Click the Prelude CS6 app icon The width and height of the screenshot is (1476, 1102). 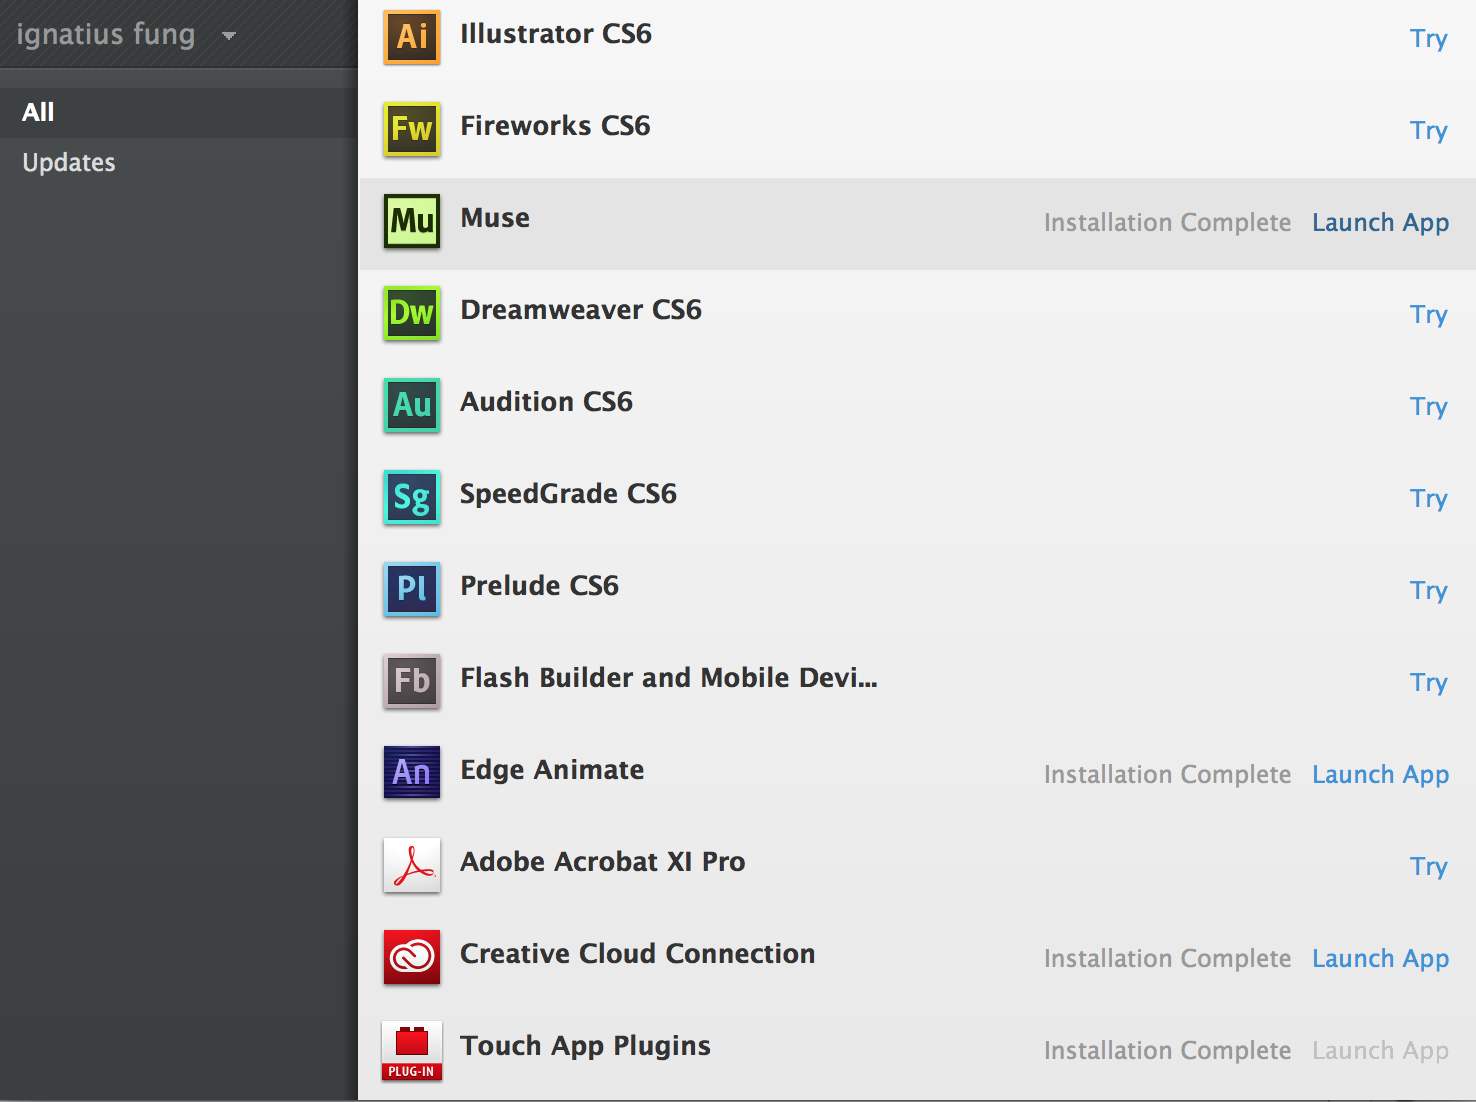pyautogui.click(x=411, y=589)
